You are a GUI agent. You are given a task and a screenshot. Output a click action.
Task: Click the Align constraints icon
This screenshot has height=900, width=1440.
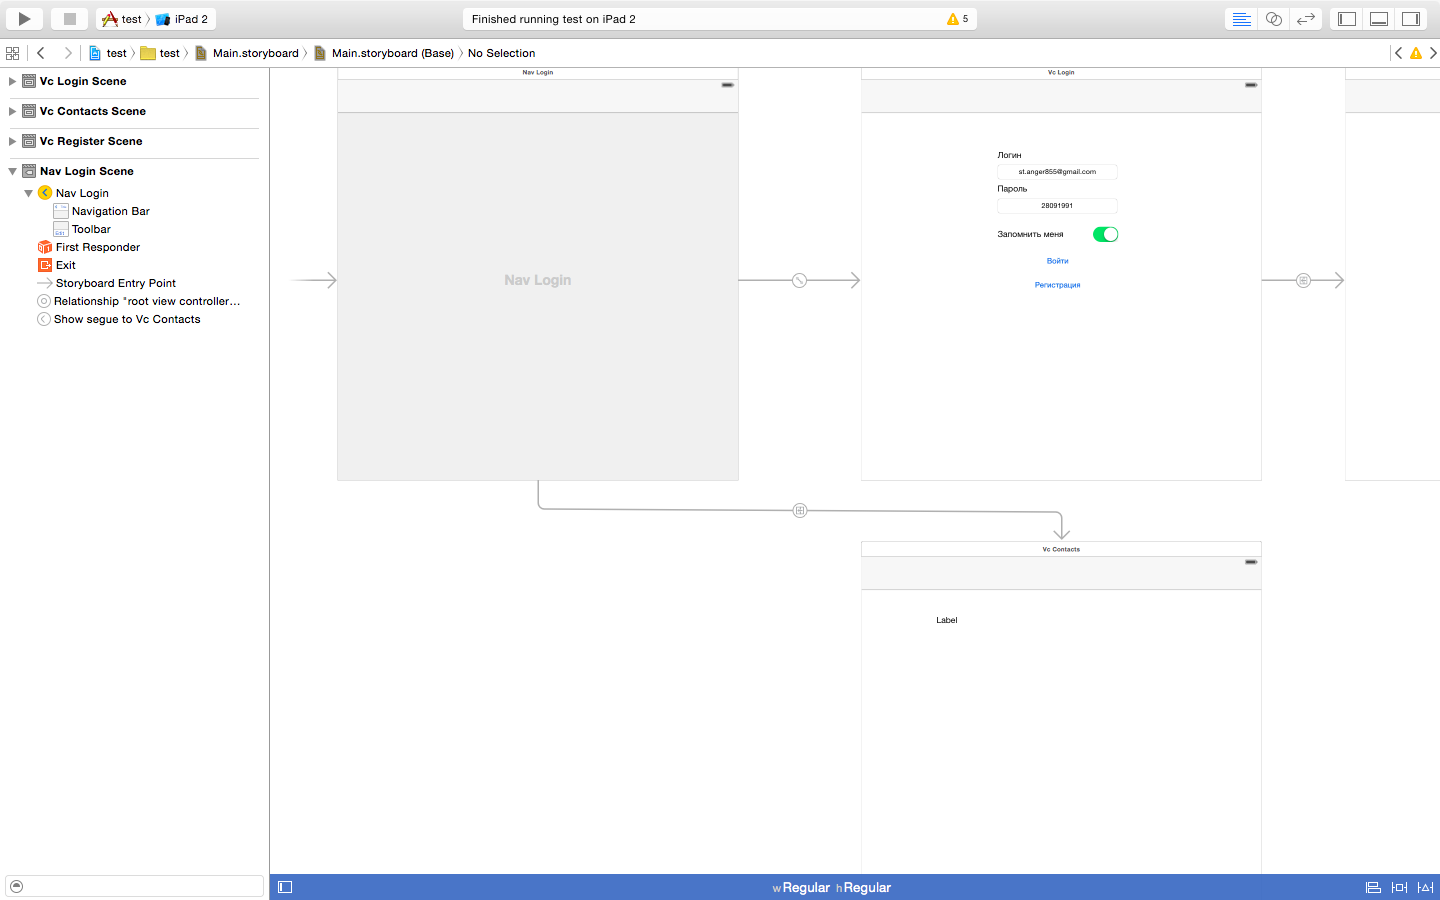pyautogui.click(x=1373, y=887)
